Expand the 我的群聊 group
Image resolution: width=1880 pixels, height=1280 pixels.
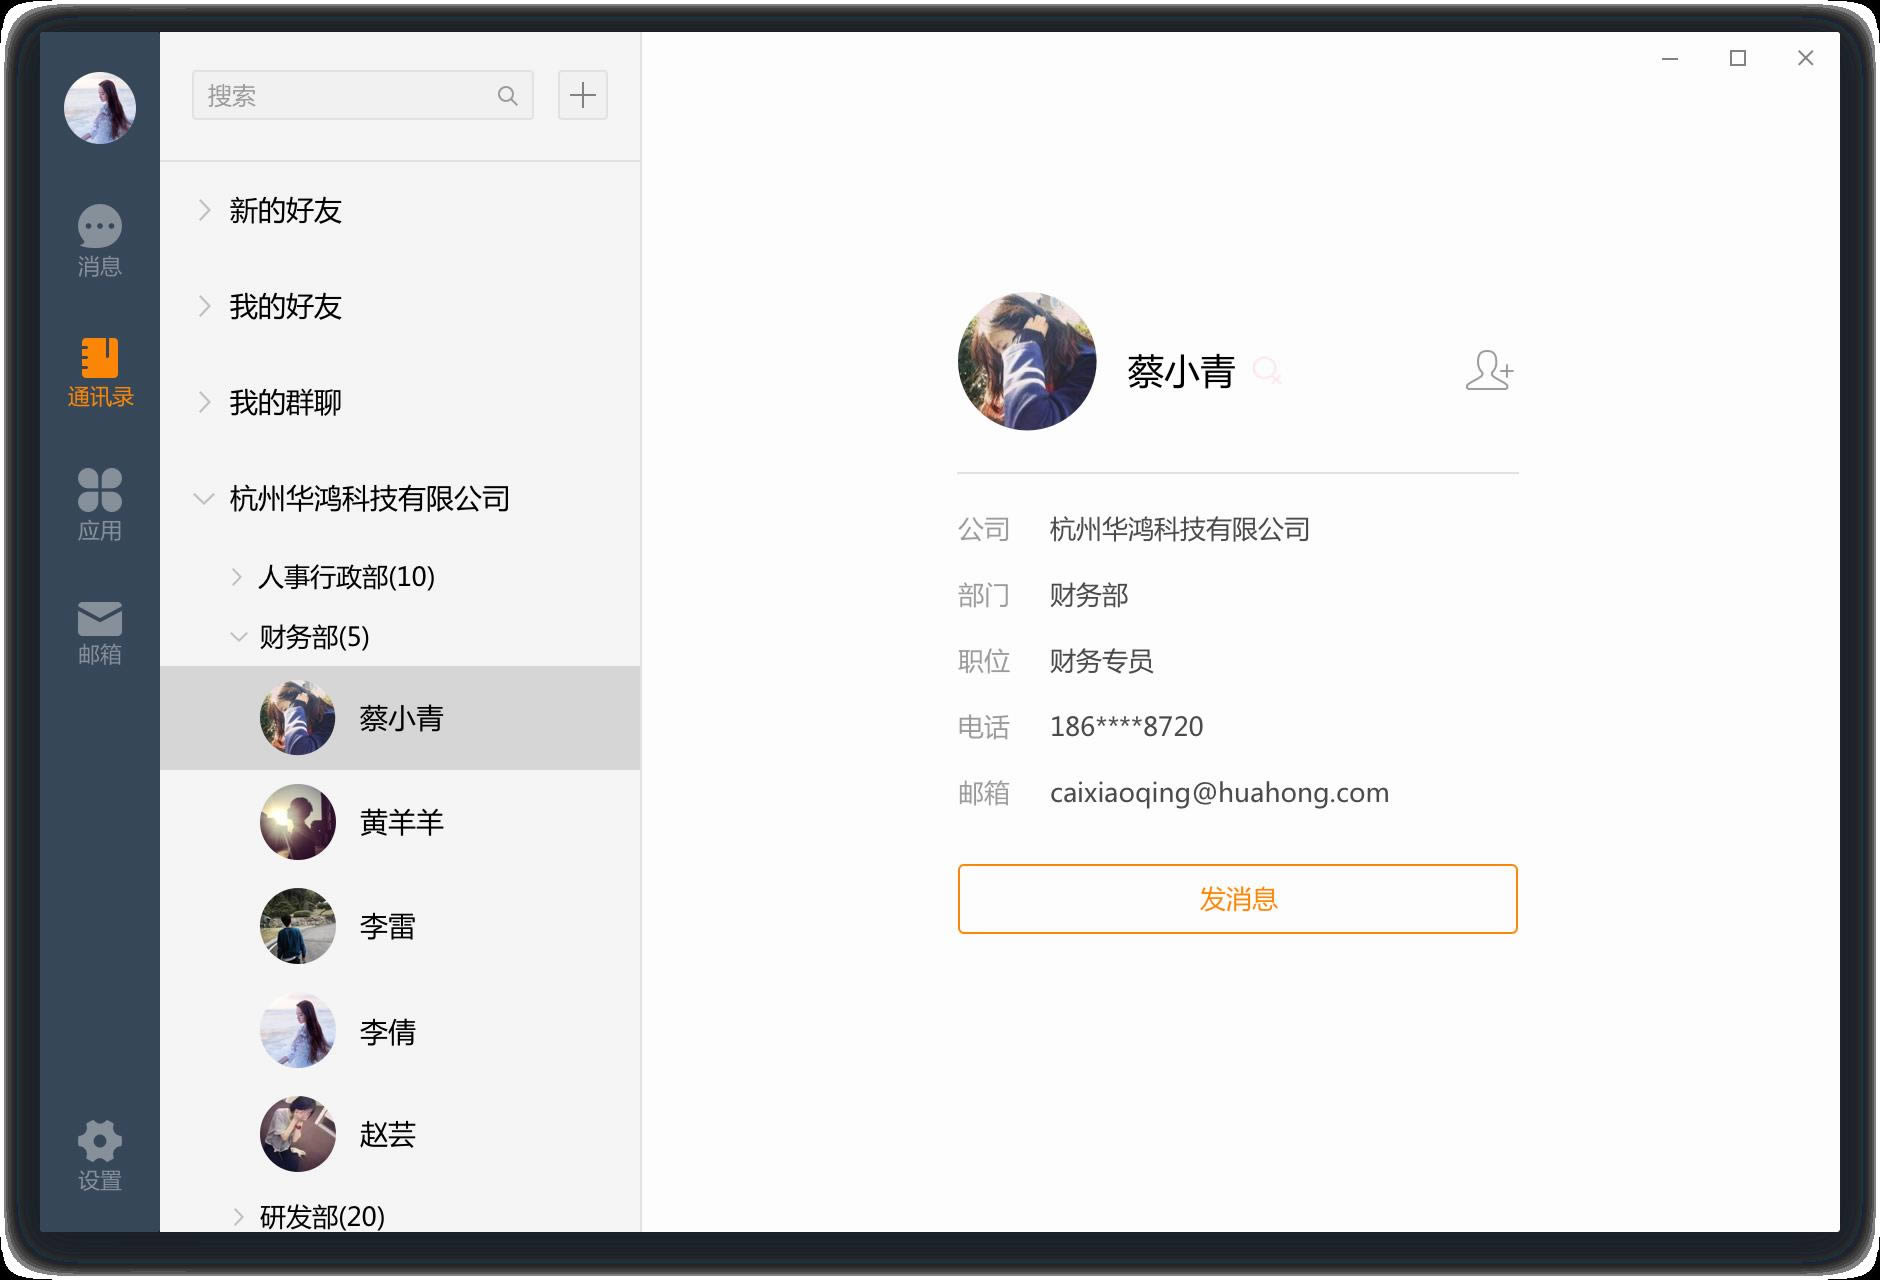(400, 402)
